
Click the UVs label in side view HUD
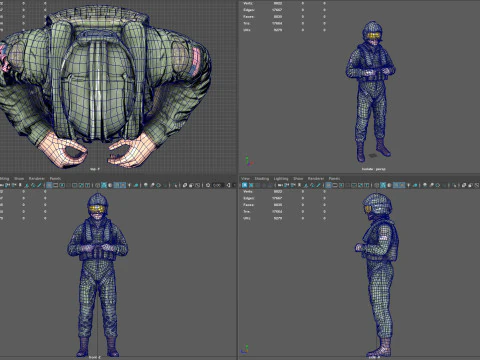coord(247,218)
